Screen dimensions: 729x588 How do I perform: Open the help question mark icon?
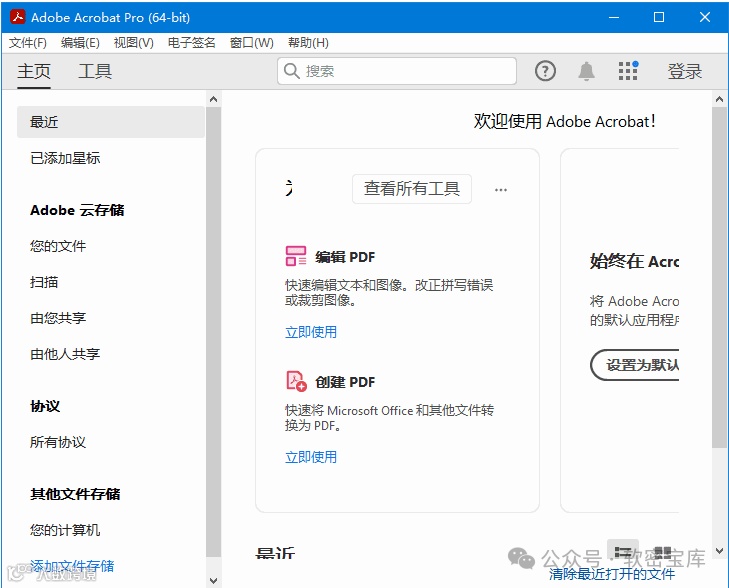[x=545, y=71]
